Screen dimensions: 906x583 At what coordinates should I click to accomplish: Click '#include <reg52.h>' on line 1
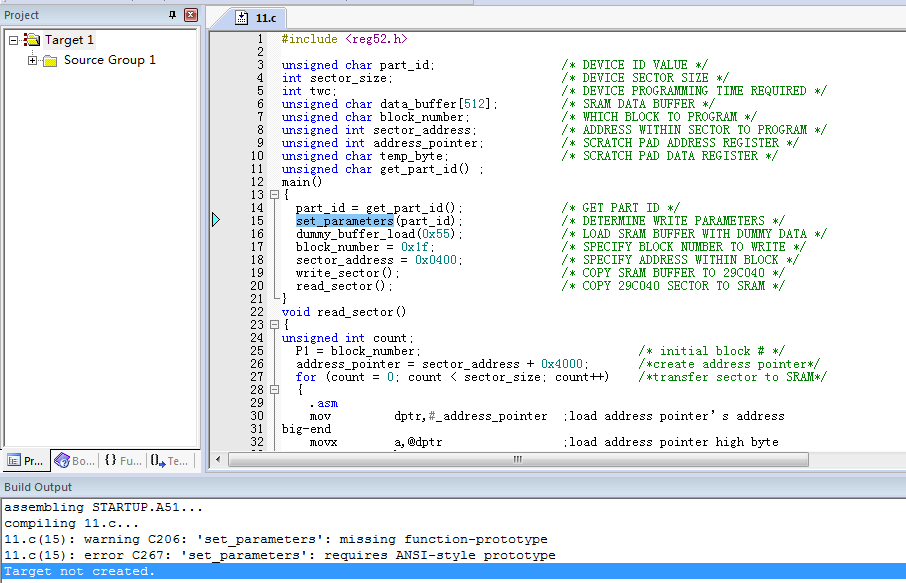[x=344, y=39]
